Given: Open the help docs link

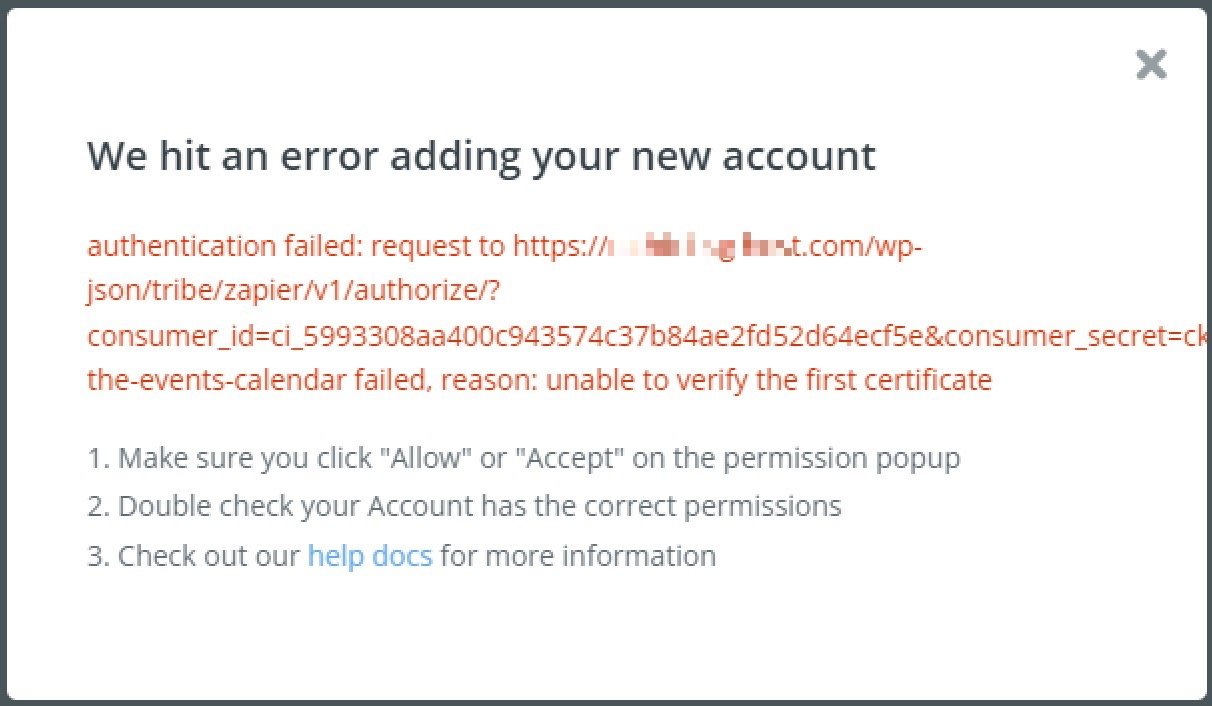Looking at the screenshot, I should [370, 555].
